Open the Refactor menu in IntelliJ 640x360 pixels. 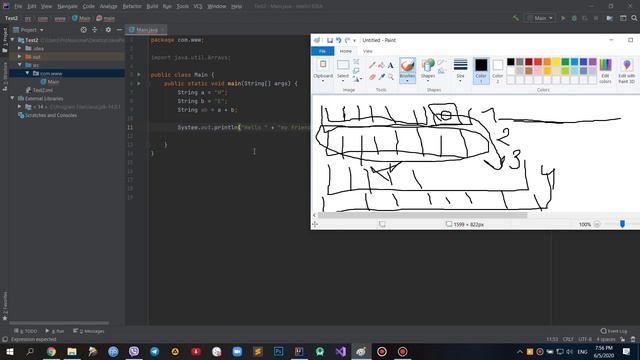[132, 7]
